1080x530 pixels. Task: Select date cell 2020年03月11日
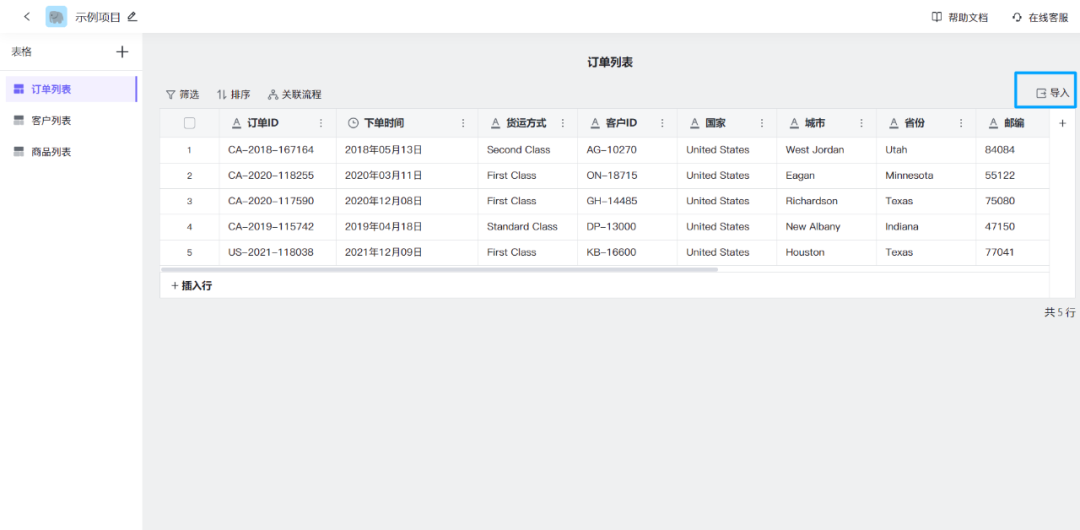point(407,176)
